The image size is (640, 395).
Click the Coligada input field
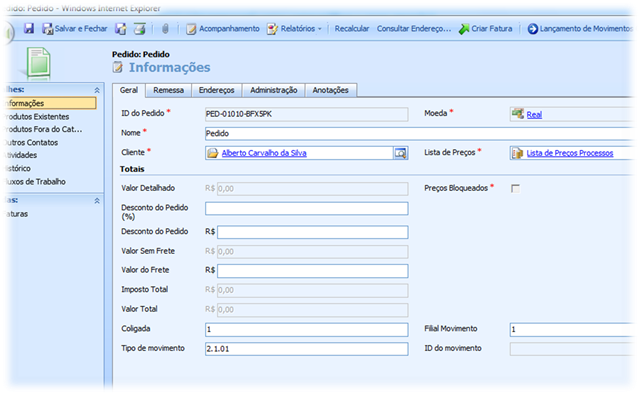point(307,330)
